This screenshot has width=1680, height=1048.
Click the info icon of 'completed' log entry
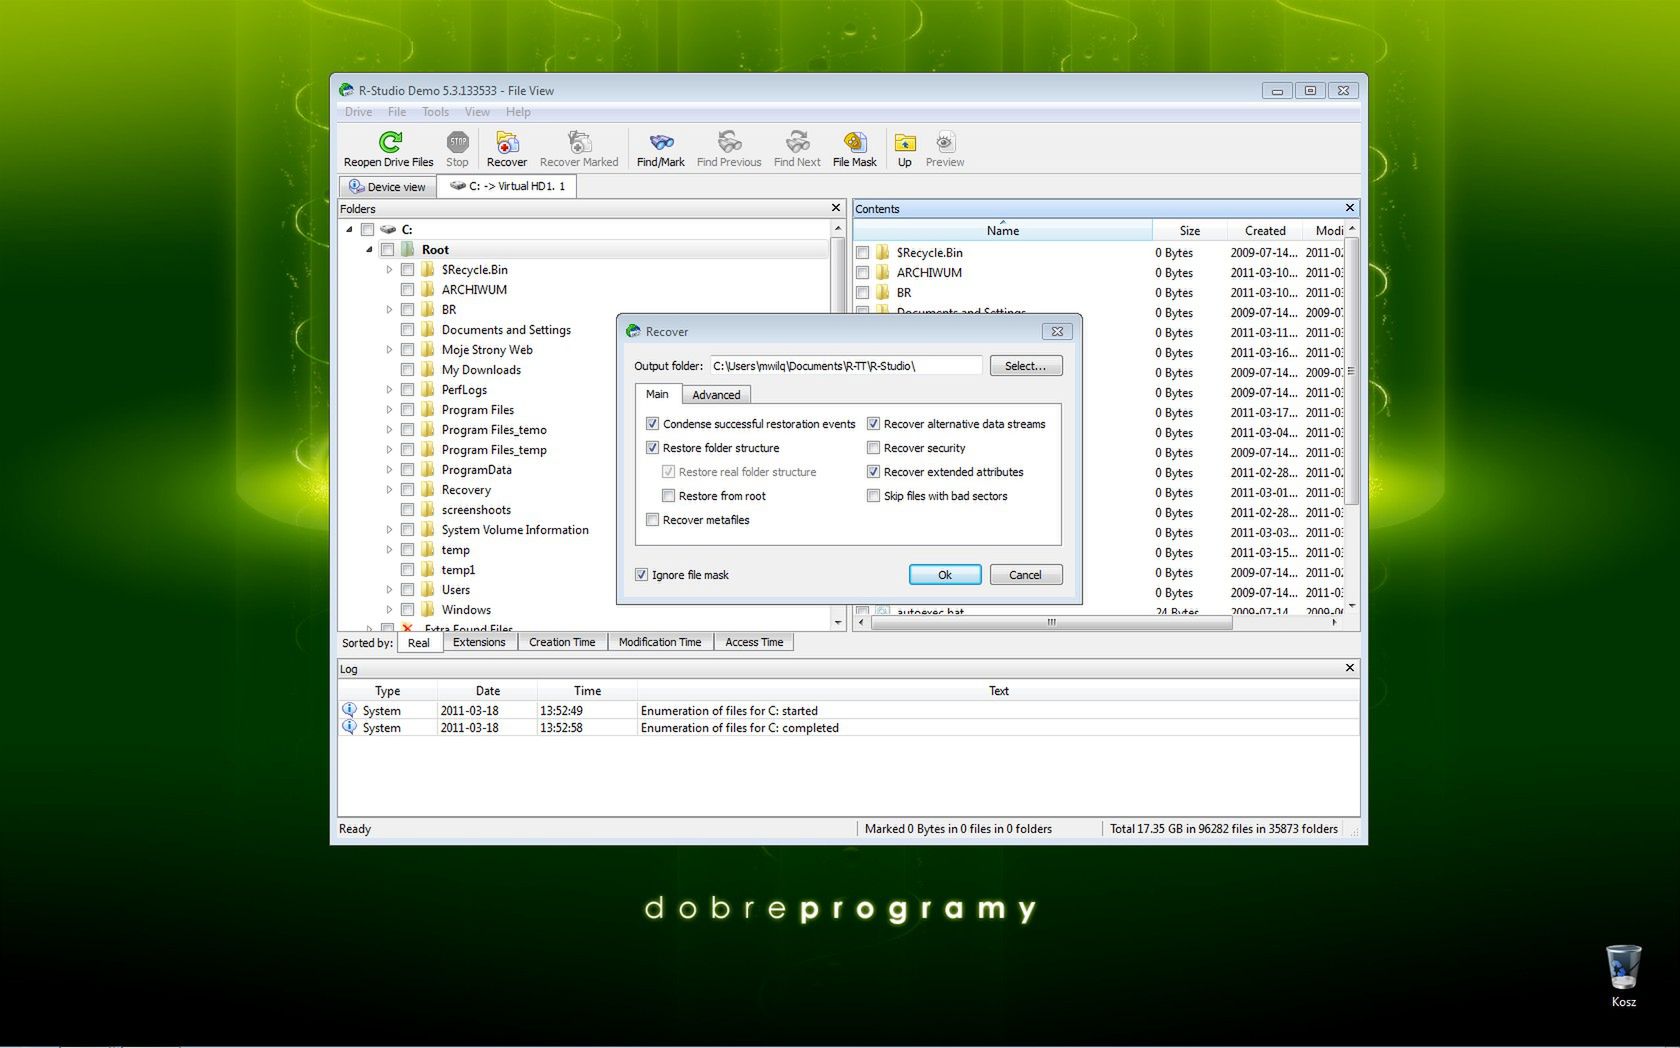click(349, 727)
